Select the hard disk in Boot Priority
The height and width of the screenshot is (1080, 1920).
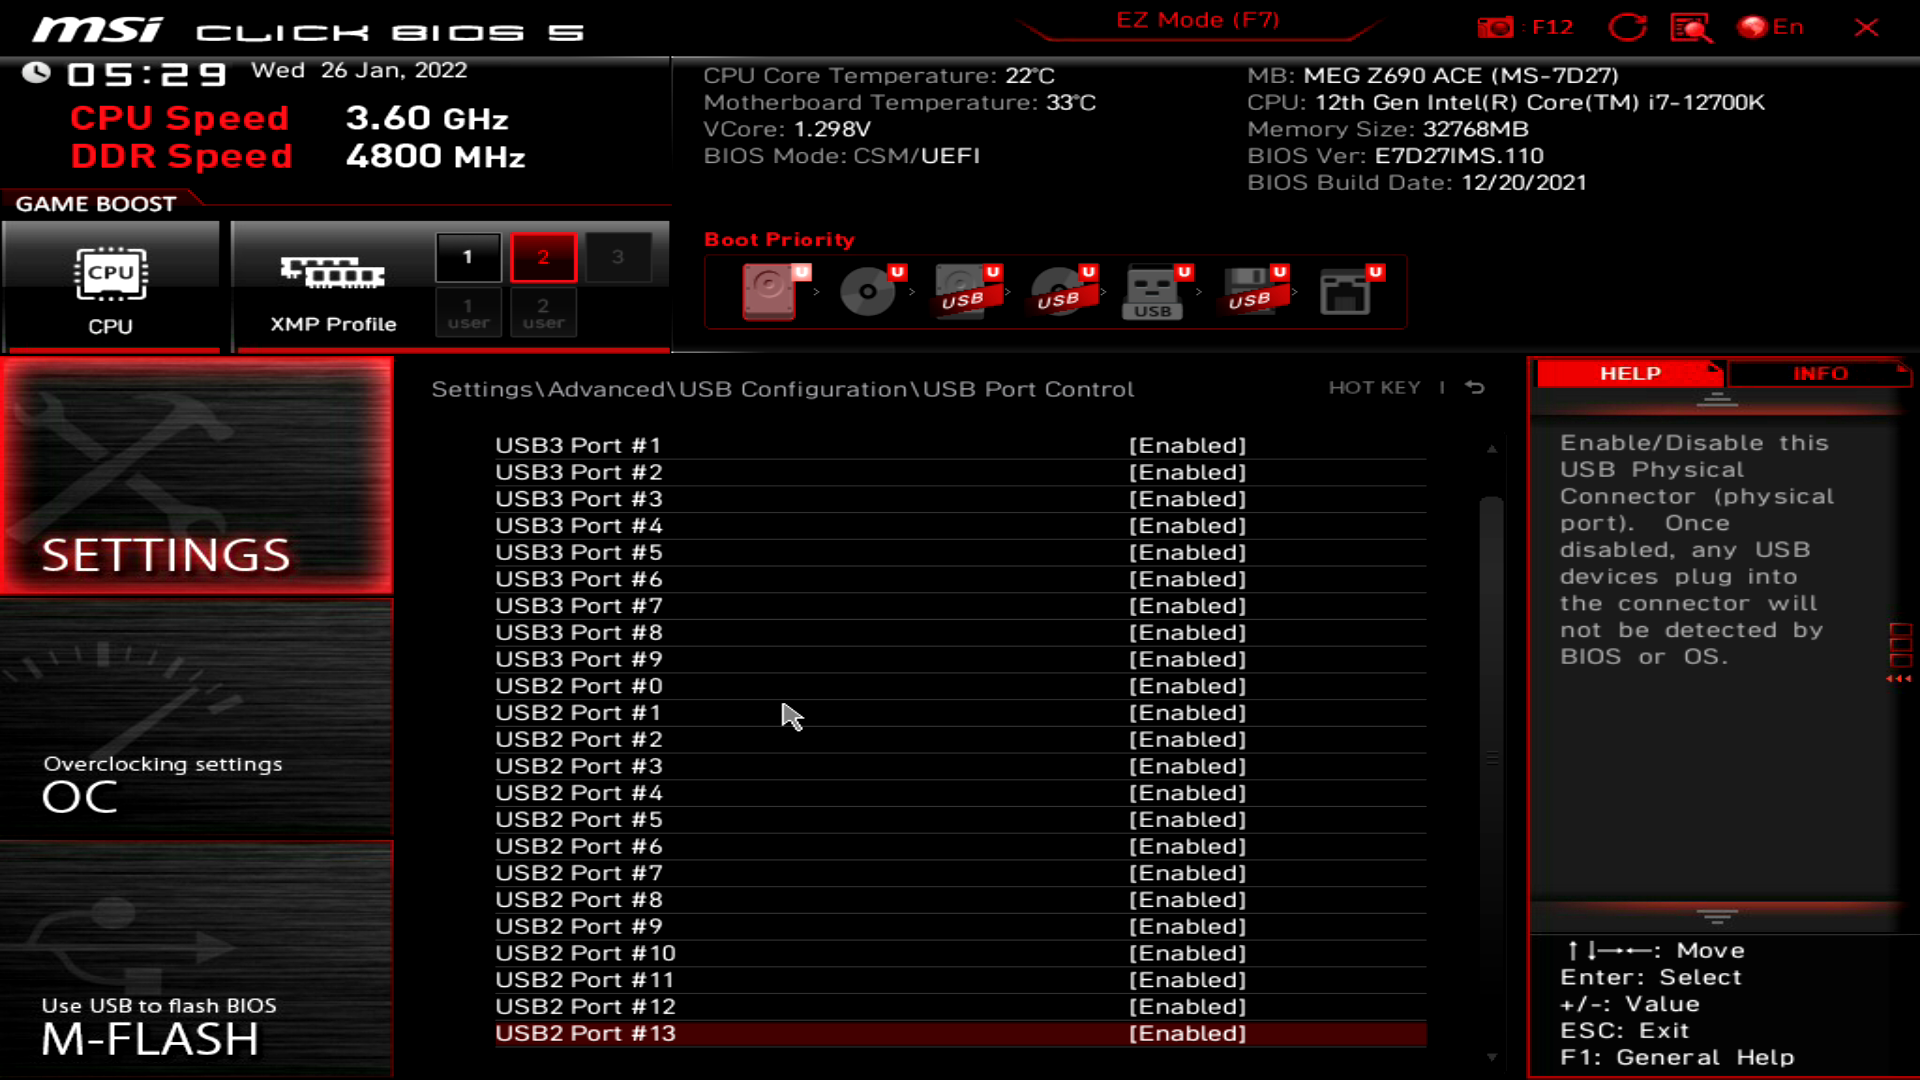tap(768, 292)
